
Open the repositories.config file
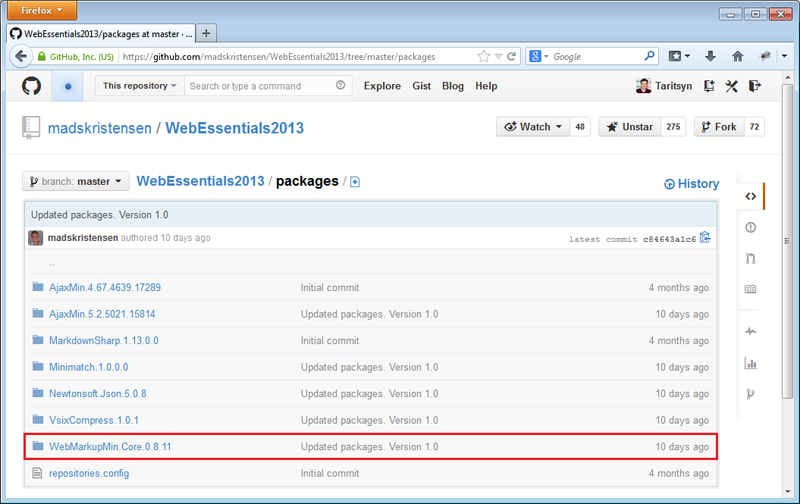[x=89, y=473]
